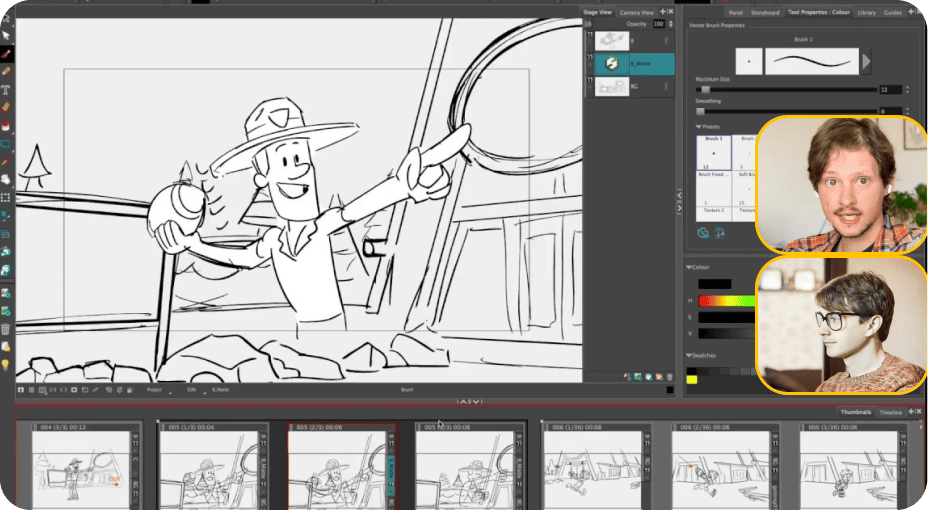Select the Brush tool in left toolbar
This screenshot has height=510, width=928.
[6, 53]
